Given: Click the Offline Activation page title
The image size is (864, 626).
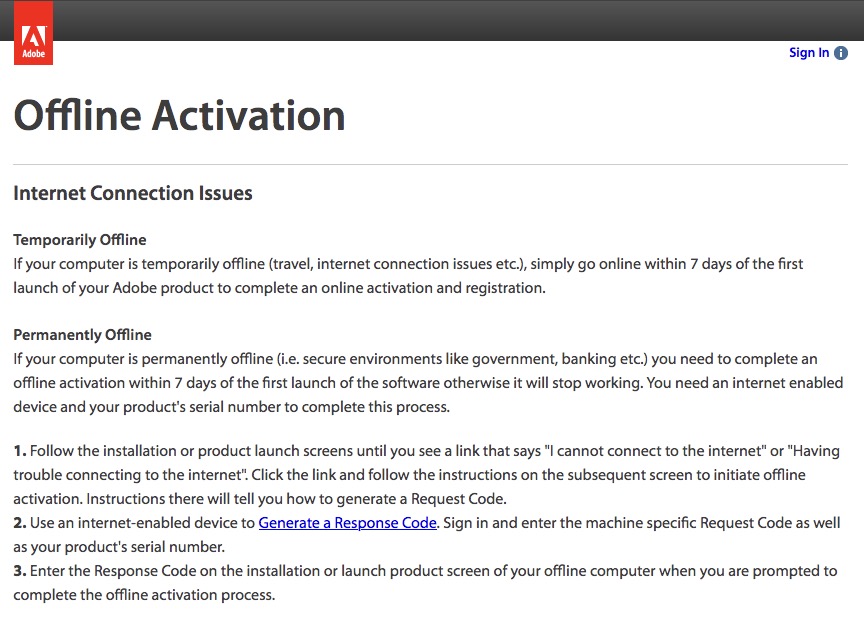Looking at the screenshot, I should (x=180, y=116).
